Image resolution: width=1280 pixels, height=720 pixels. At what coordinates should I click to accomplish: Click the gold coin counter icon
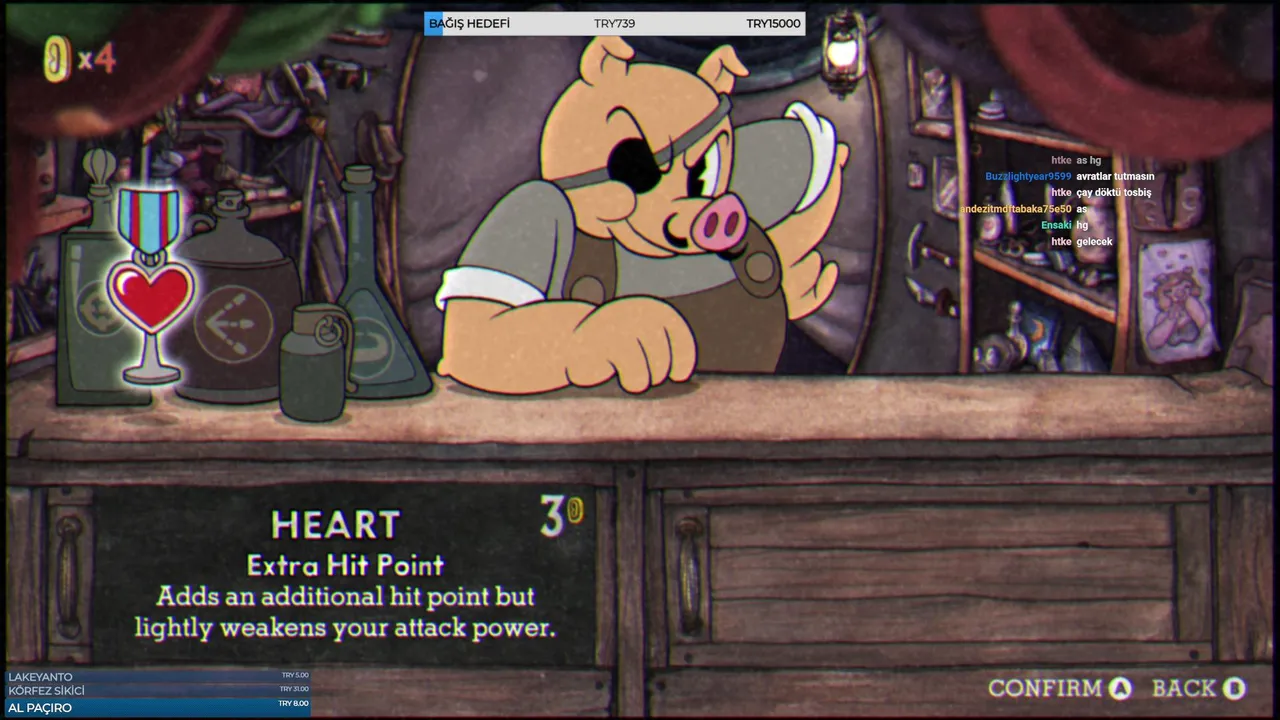[57, 58]
